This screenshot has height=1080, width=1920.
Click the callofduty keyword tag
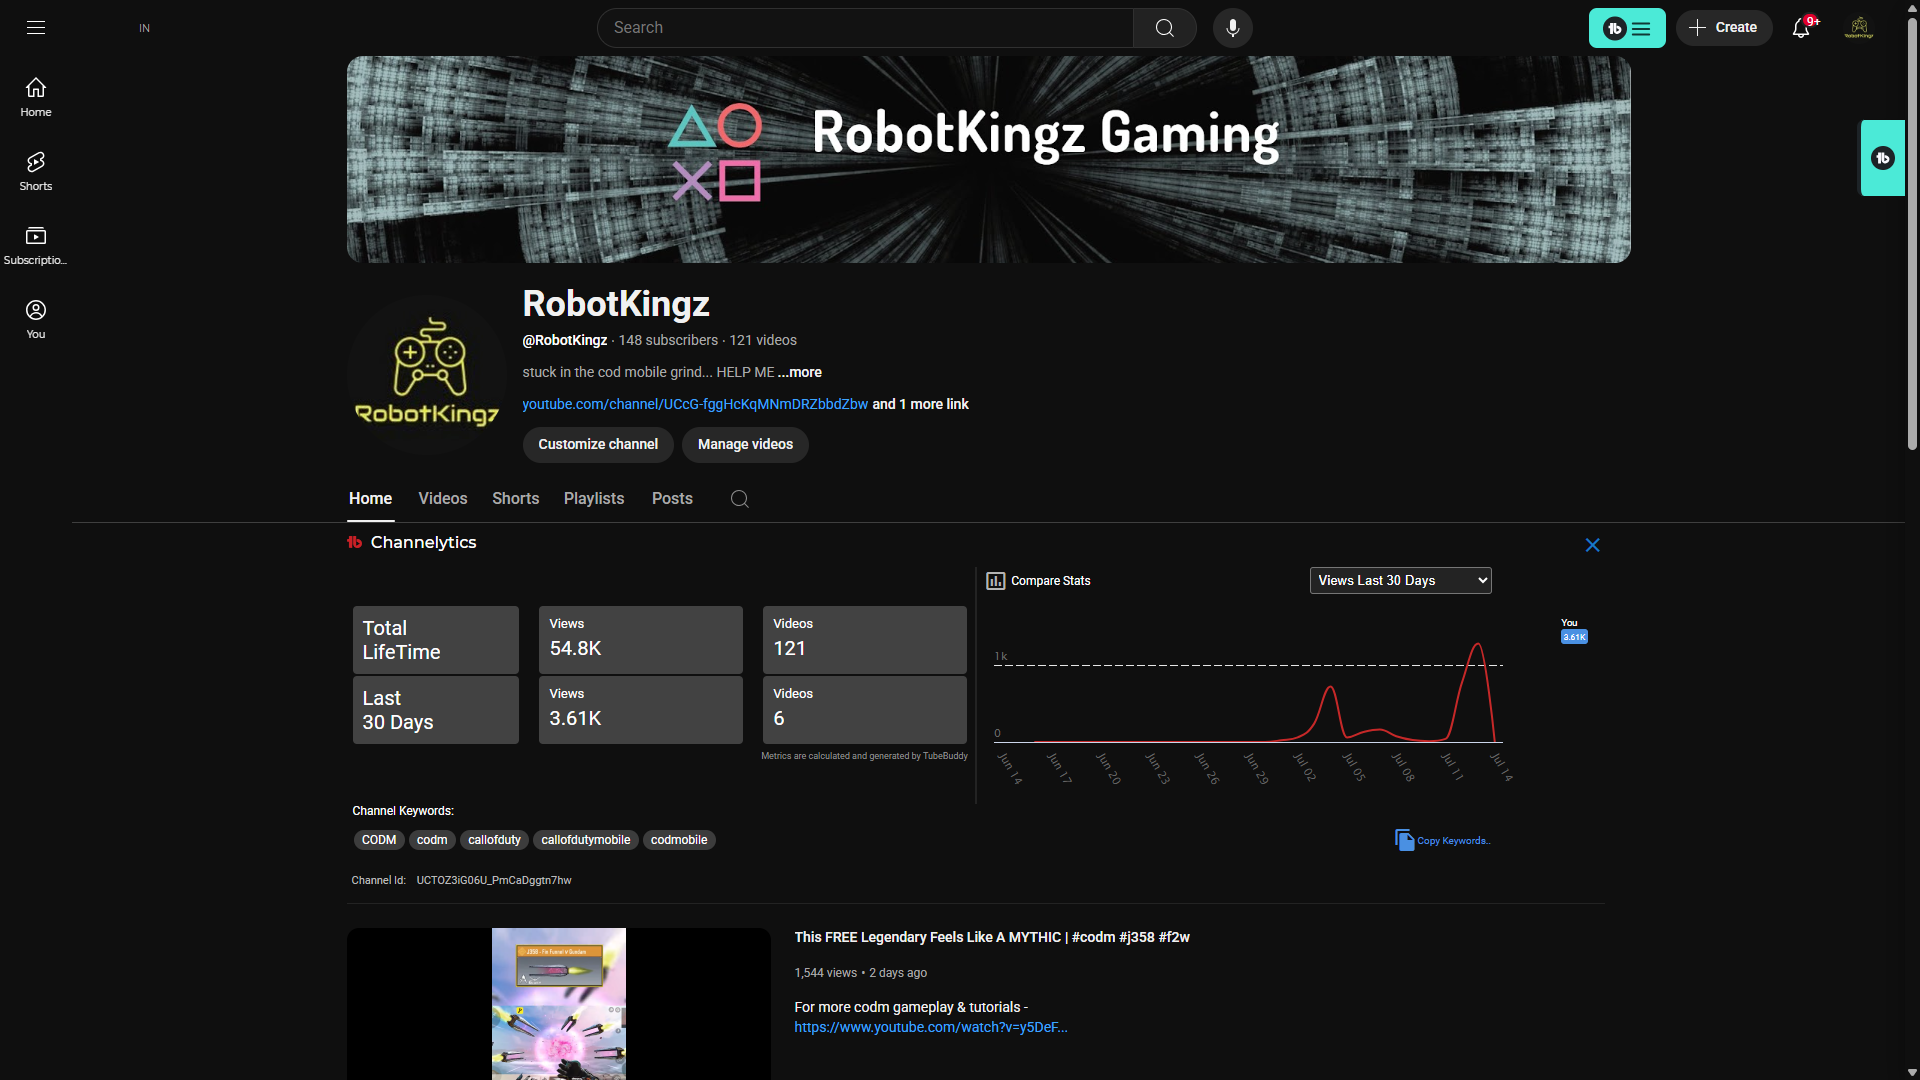point(494,840)
